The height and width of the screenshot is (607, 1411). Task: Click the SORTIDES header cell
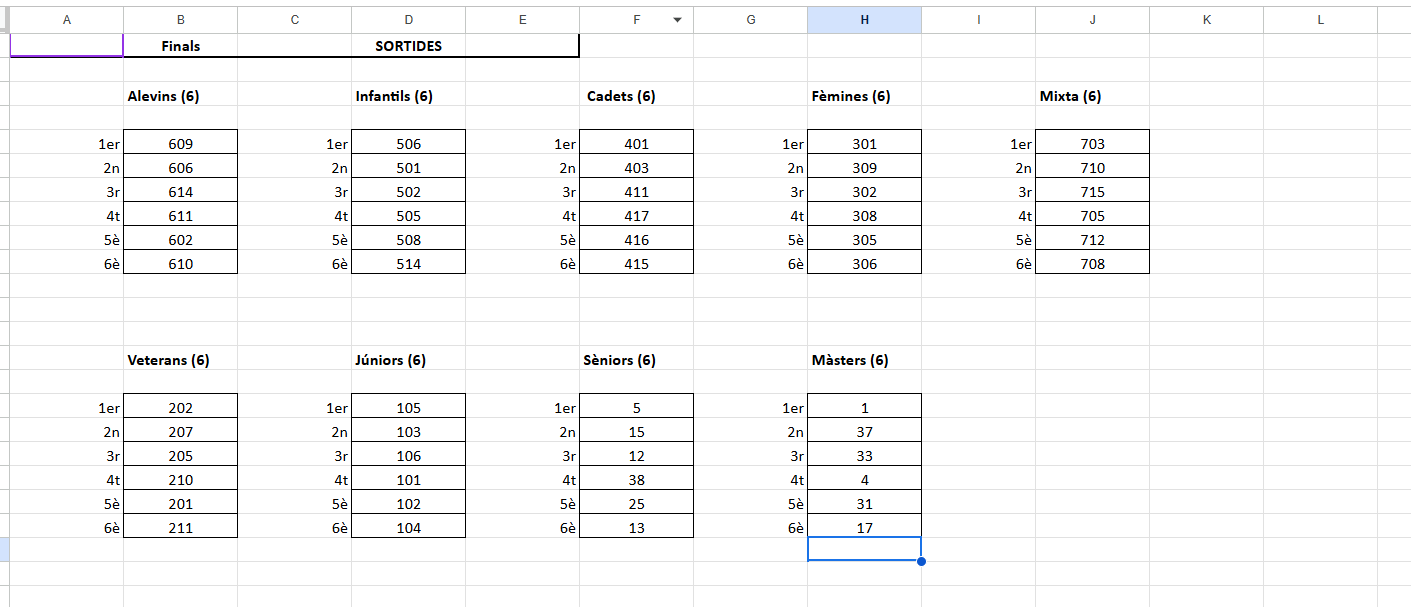pos(408,46)
